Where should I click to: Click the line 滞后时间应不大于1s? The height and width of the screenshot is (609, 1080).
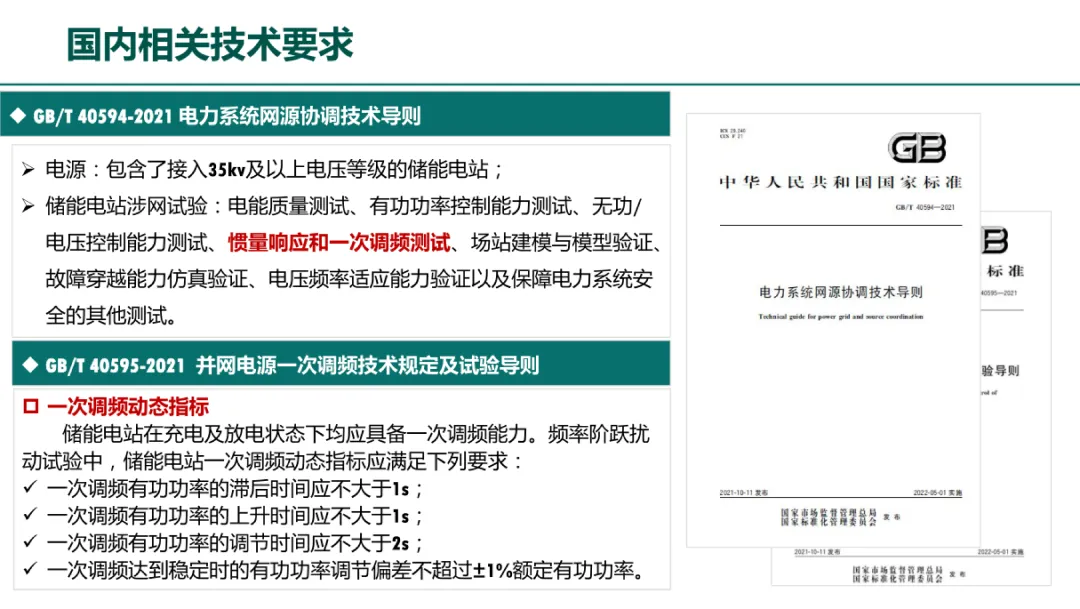click(235, 488)
